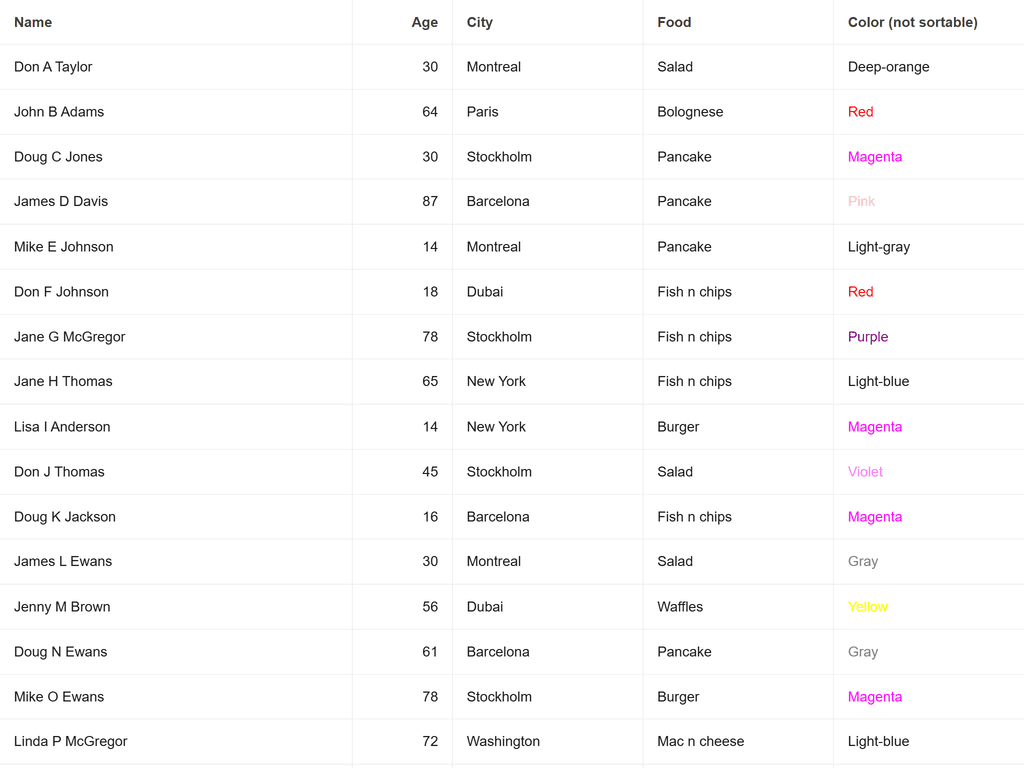Click the Yellow color cell
Screen dimensions: 1024x768
click(868, 607)
